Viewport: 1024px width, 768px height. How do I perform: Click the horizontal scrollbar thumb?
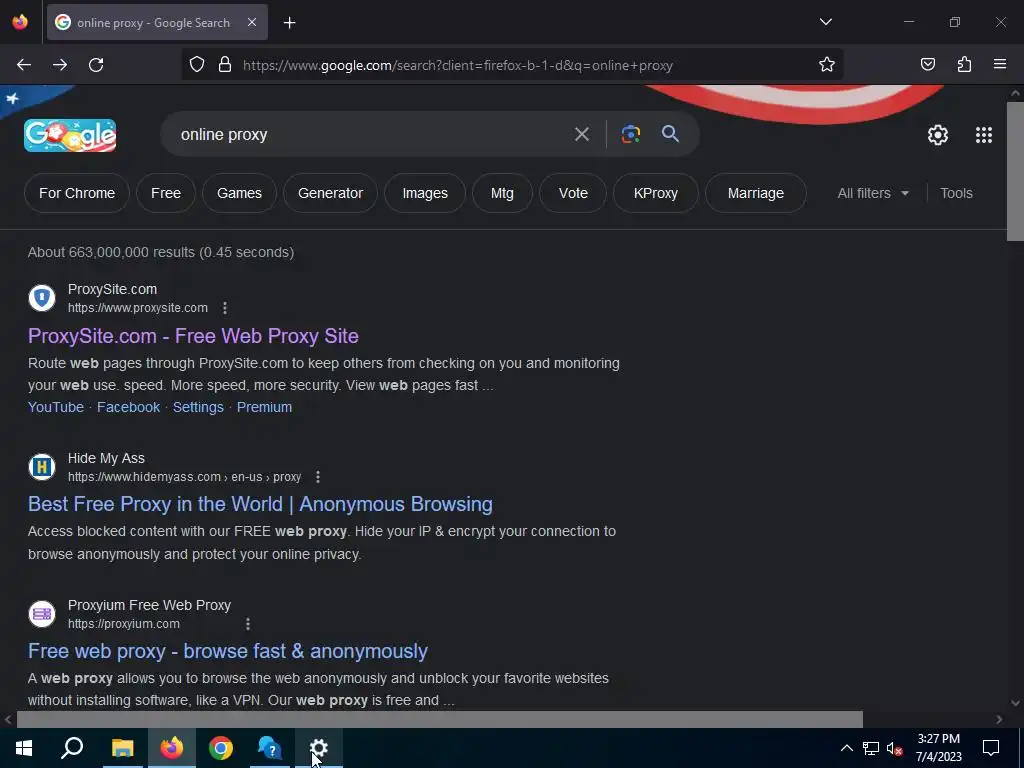(440, 719)
